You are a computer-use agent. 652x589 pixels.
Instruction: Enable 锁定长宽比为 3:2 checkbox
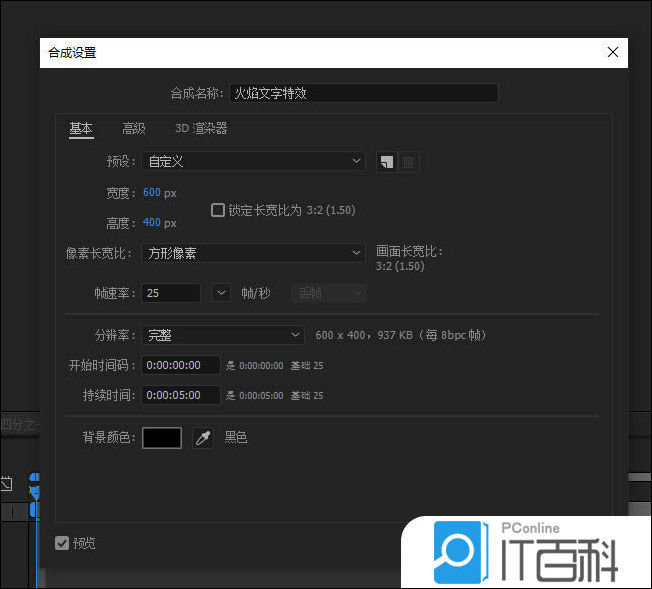[217, 210]
